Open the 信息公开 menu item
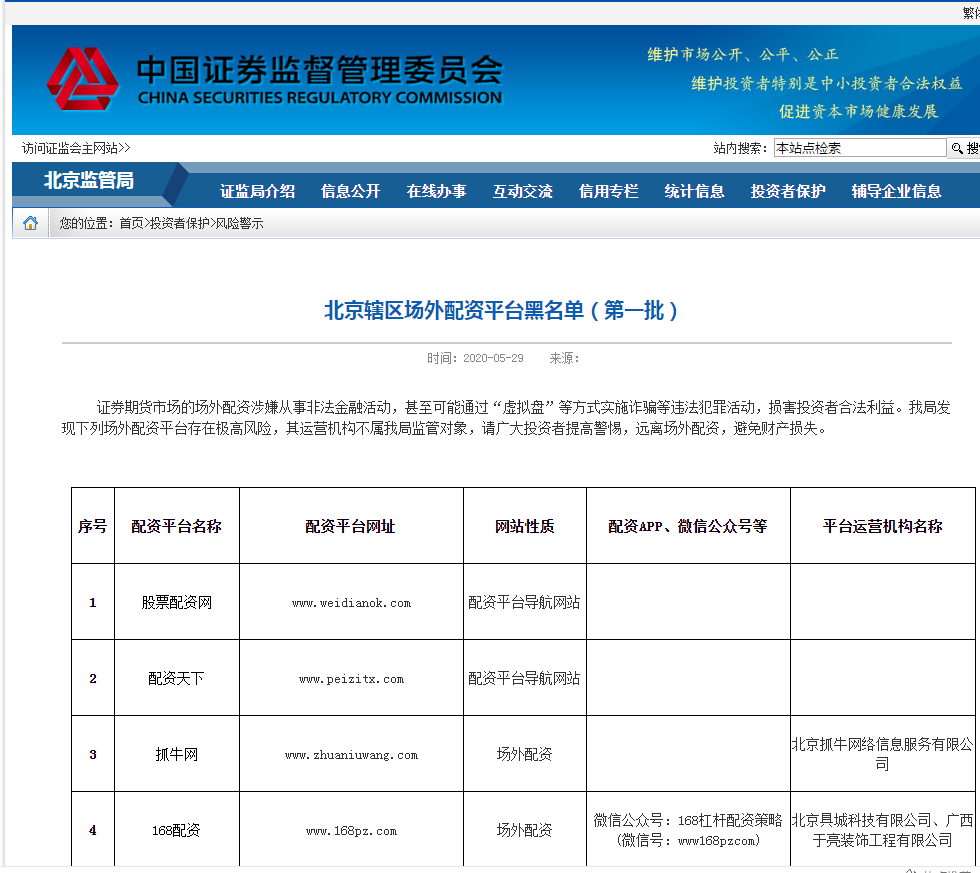This screenshot has height=873, width=980. 353,191
